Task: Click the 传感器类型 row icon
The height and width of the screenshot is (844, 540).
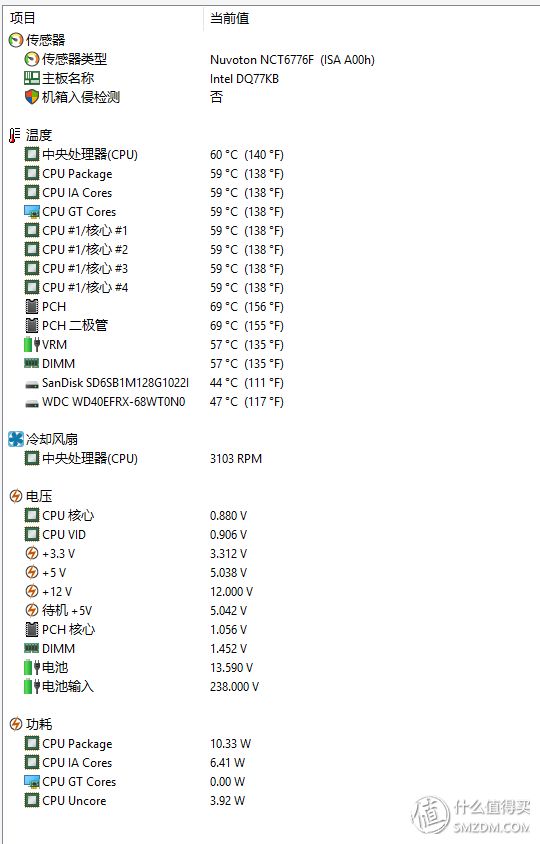Action: 32,59
